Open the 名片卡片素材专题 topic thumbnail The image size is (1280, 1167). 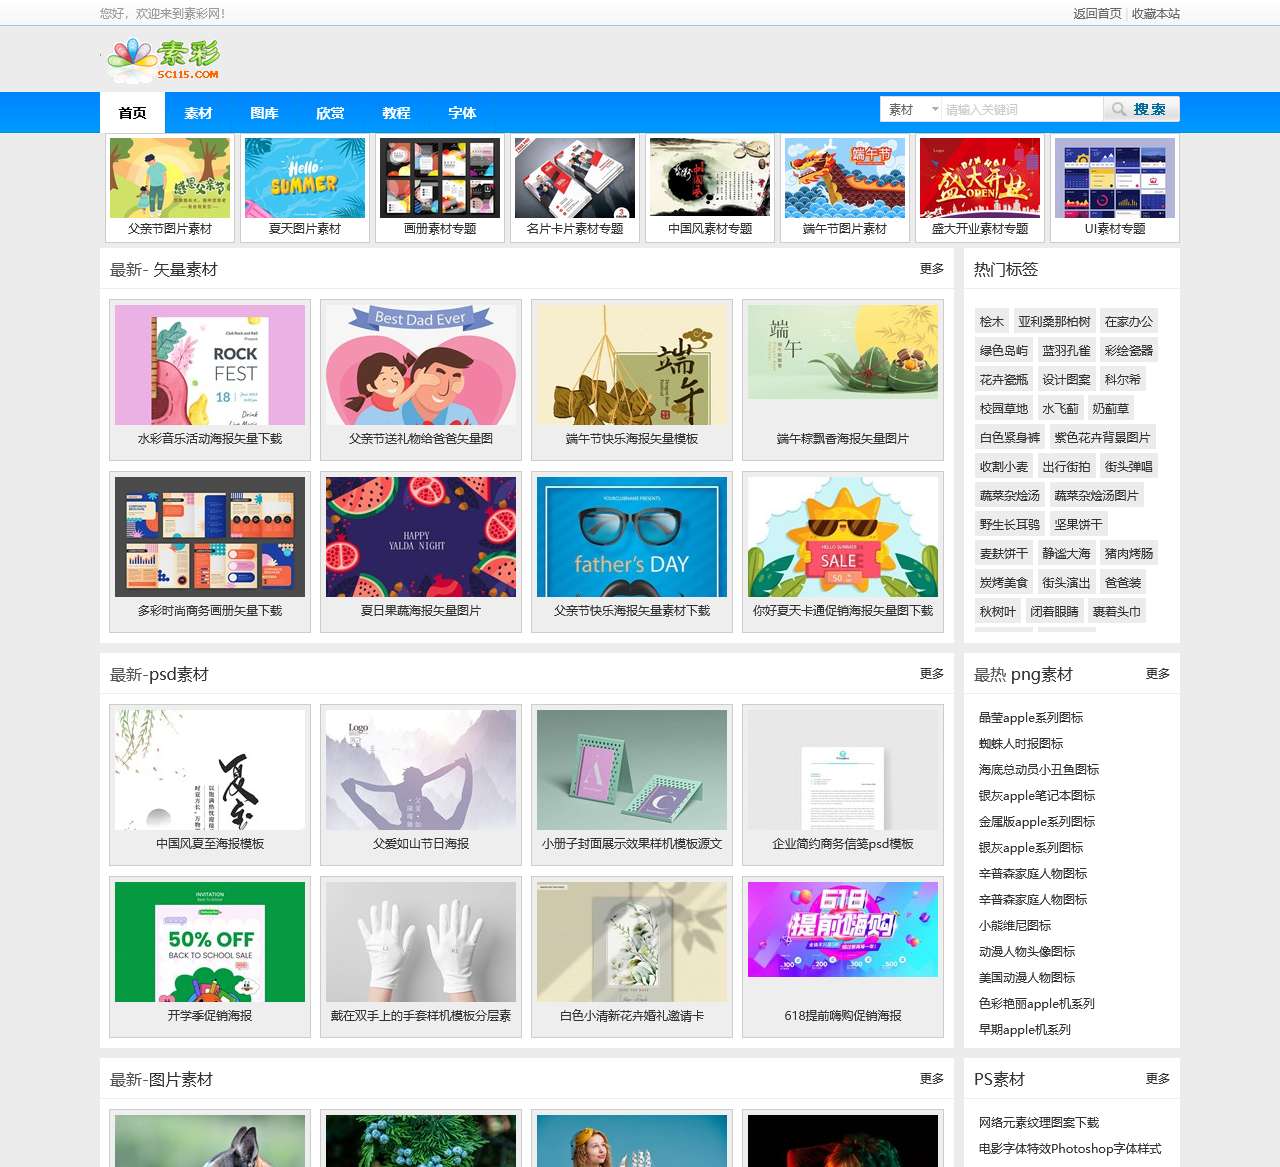tap(575, 178)
